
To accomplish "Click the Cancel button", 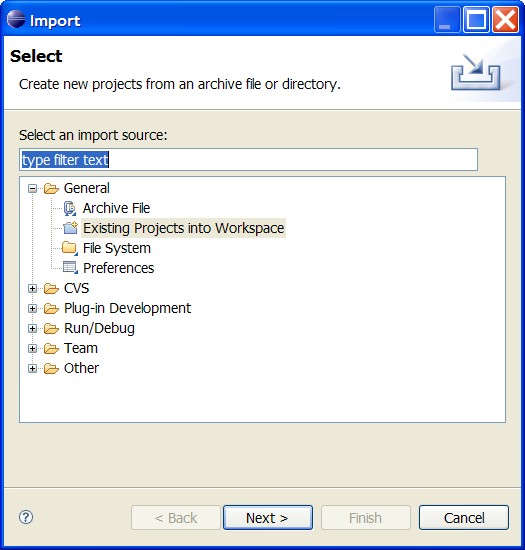I will pos(464,517).
